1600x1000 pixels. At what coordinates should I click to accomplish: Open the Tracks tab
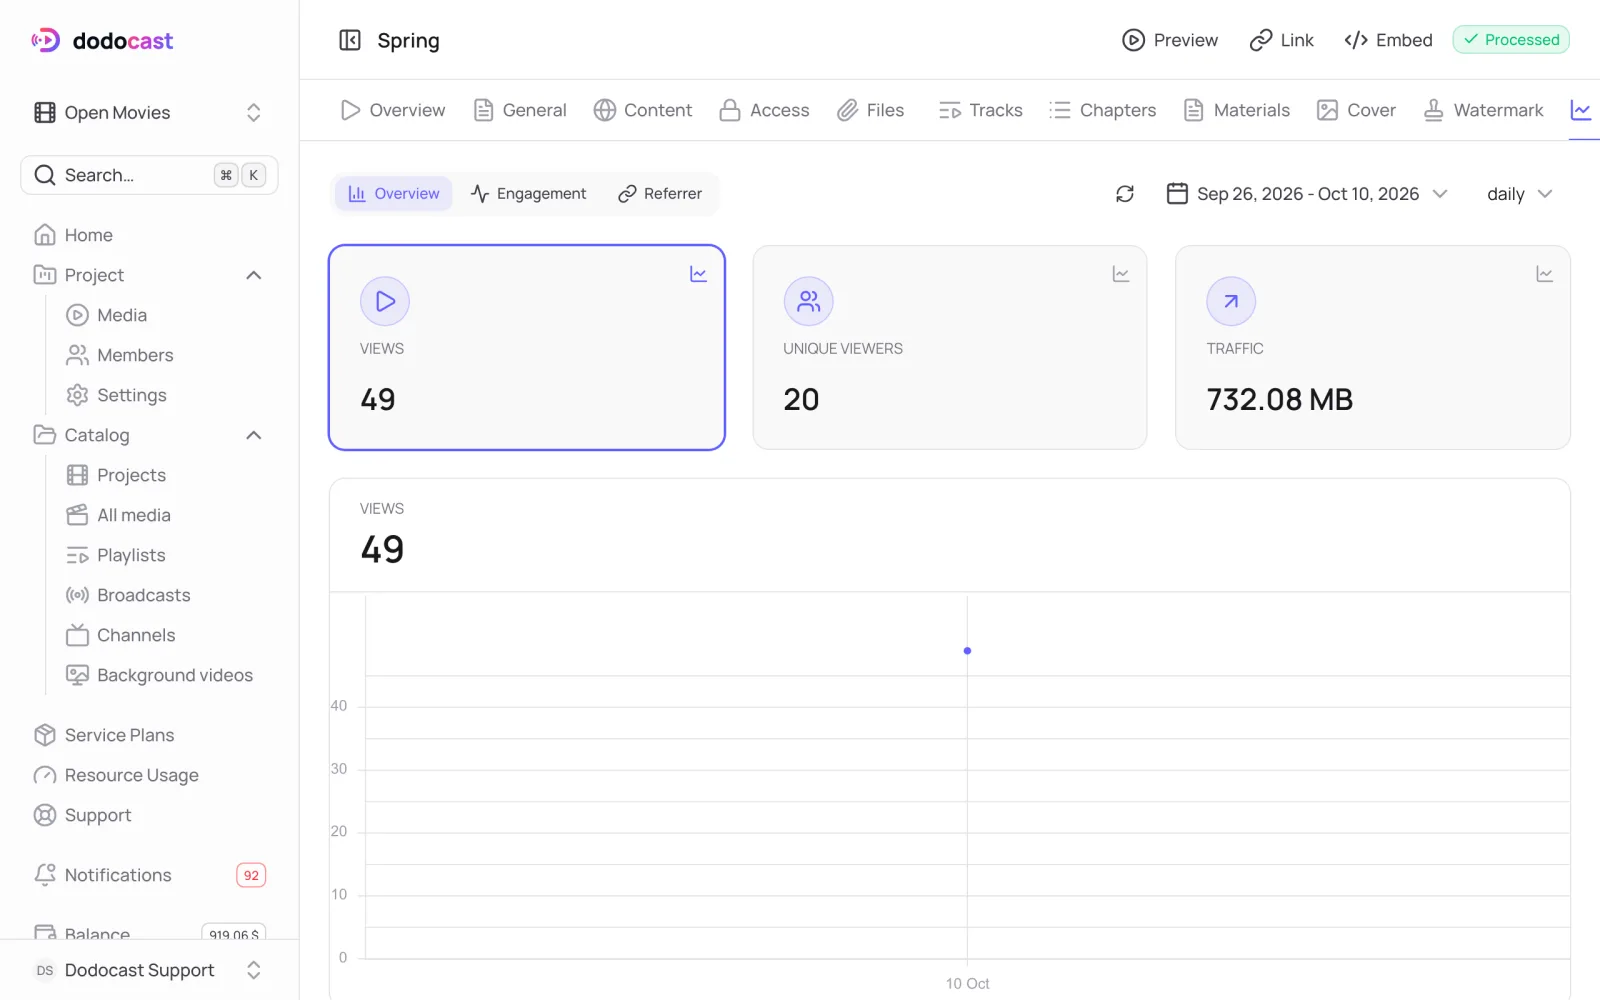[981, 110]
